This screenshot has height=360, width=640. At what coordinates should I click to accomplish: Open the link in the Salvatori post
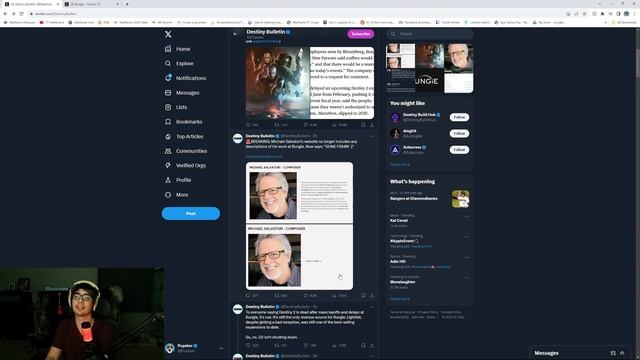[x=264, y=157]
